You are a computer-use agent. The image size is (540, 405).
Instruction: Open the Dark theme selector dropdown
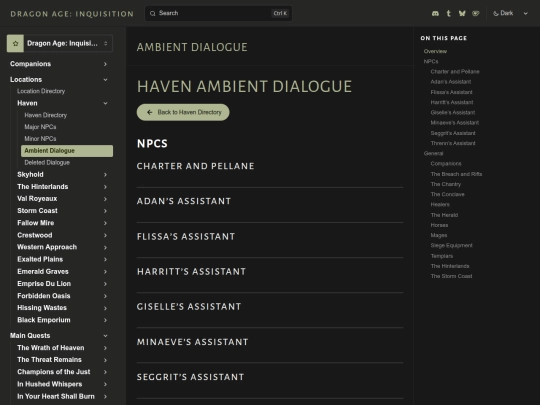511,13
